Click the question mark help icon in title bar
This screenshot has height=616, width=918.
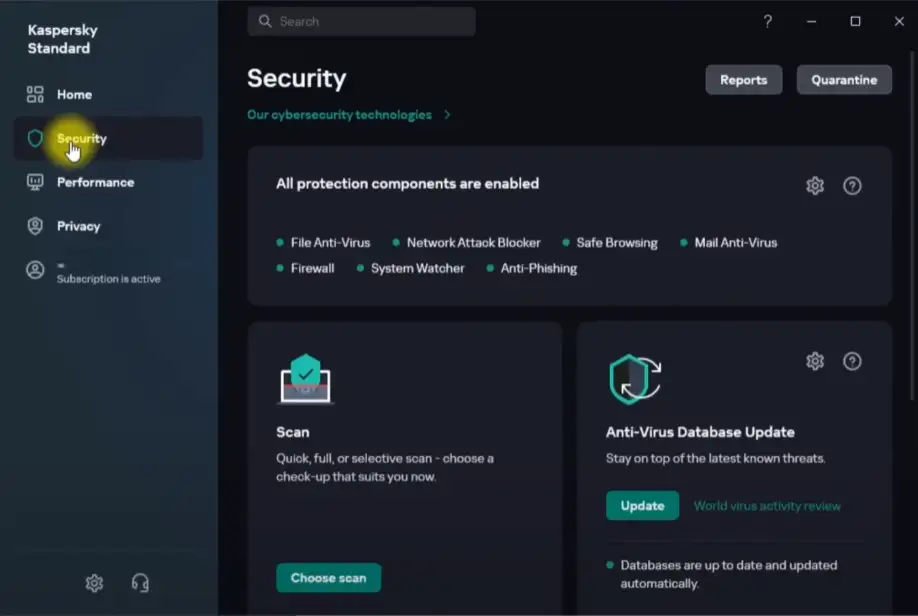pyautogui.click(x=768, y=21)
